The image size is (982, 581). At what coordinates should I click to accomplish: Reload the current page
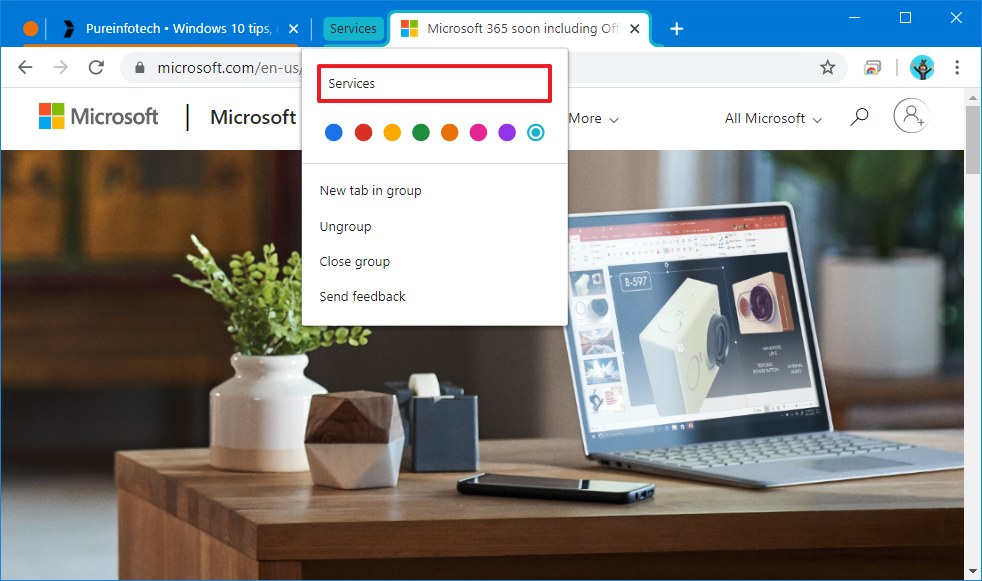coord(96,67)
